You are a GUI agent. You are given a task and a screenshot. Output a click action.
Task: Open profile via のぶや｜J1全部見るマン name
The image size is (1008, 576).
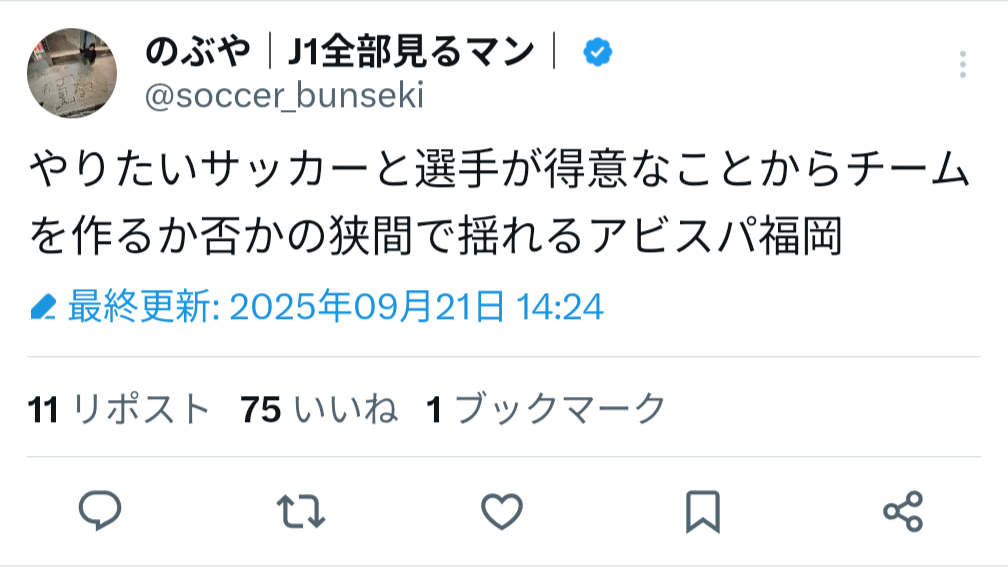(x=340, y=51)
